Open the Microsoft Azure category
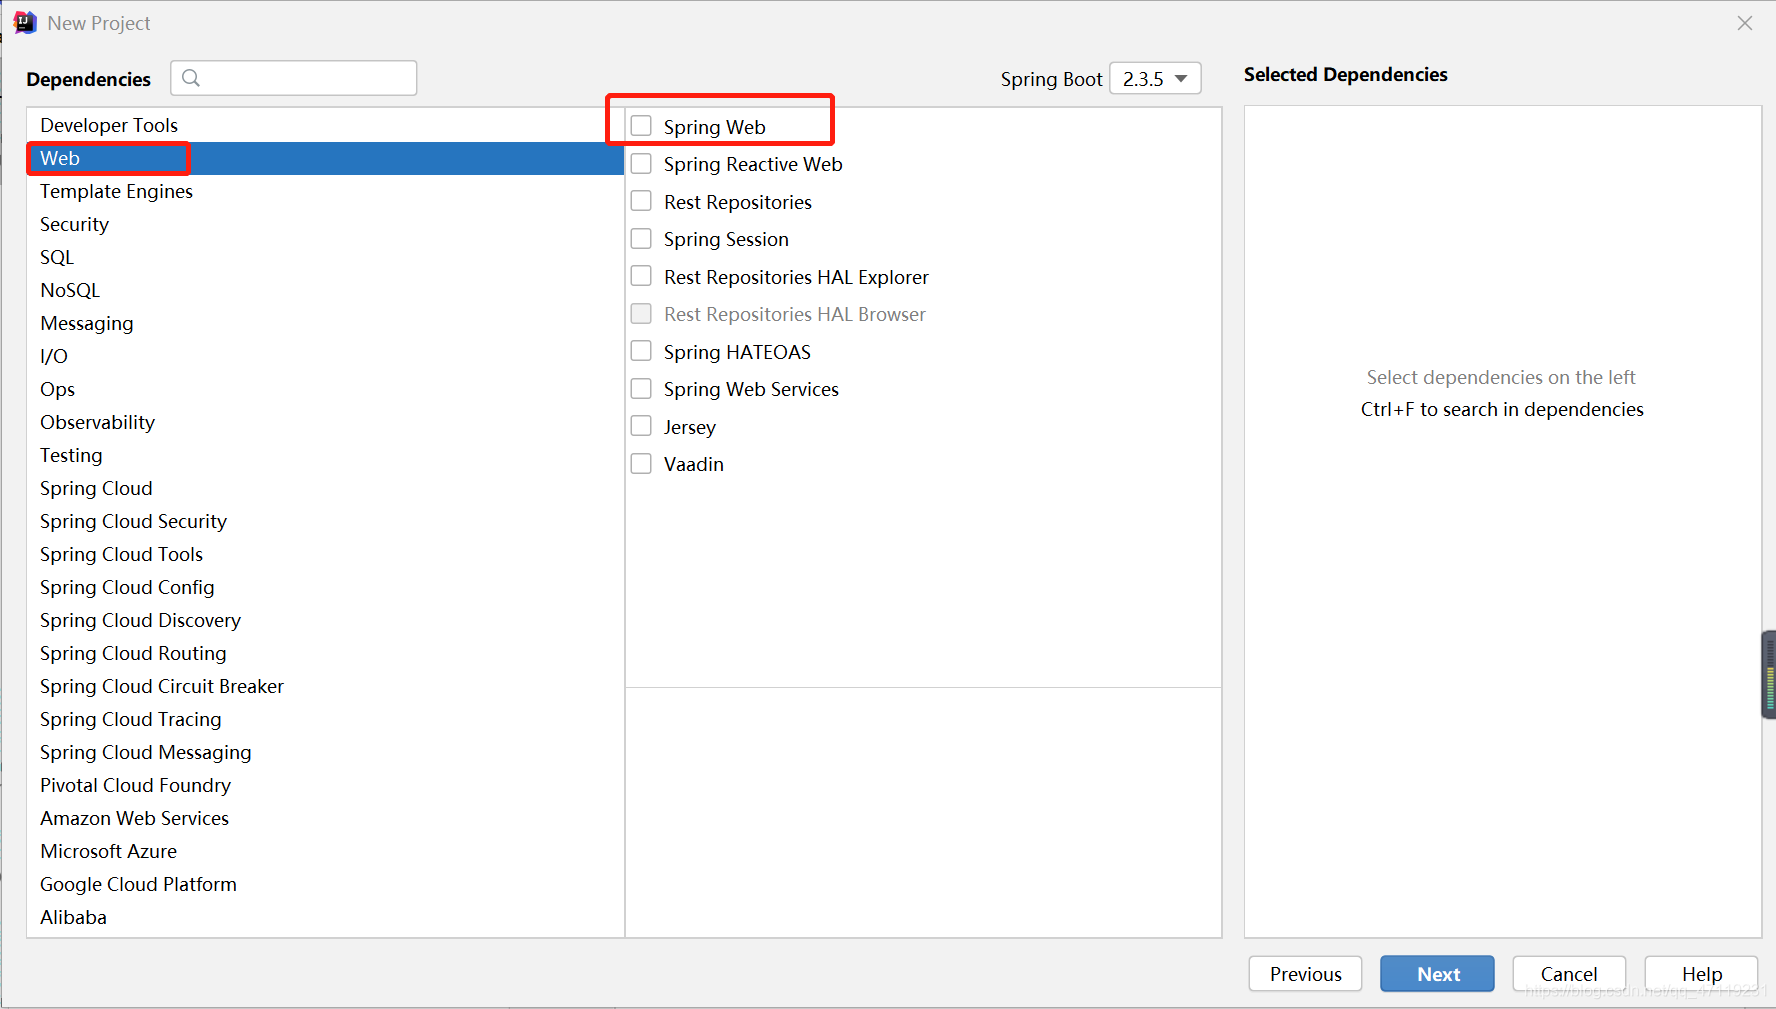The image size is (1776, 1009). click(x=325, y=851)
